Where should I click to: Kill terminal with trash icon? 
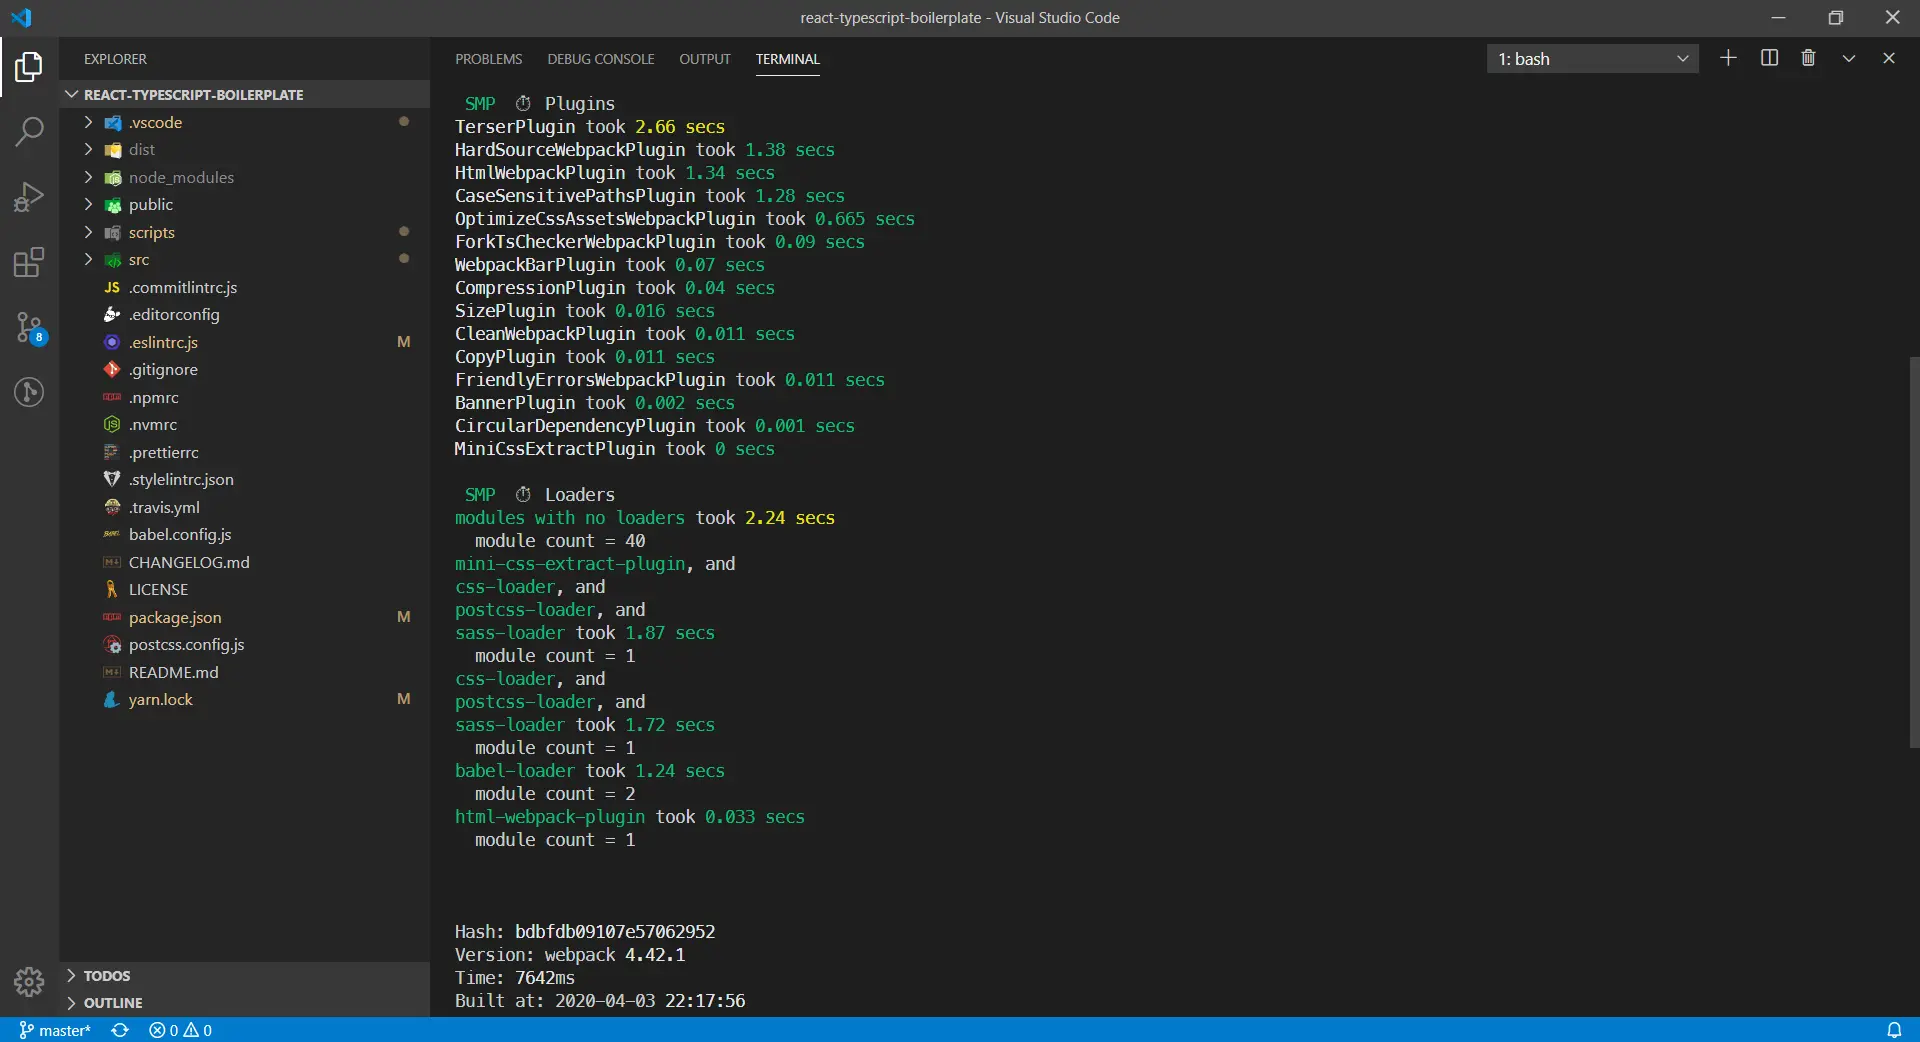(1808, 58)
